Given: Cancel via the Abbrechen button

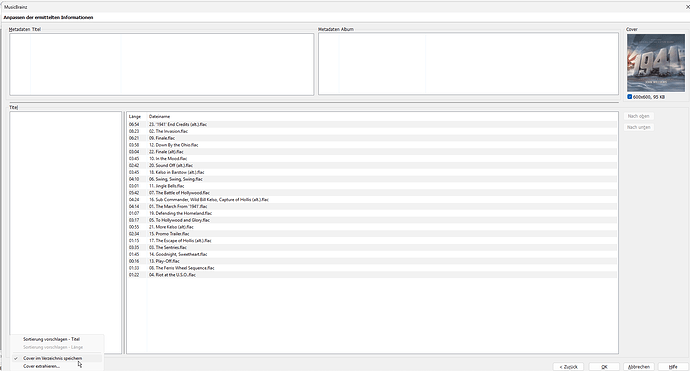Looking at the screenshot, I should point(639,367).
